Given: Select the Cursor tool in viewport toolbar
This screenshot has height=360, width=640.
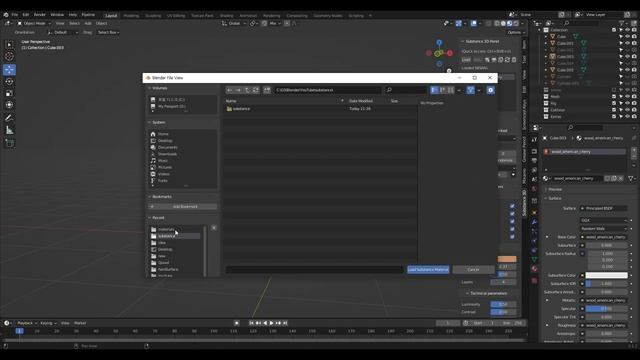Looking at the screenshot, I should tap(9, 56).
